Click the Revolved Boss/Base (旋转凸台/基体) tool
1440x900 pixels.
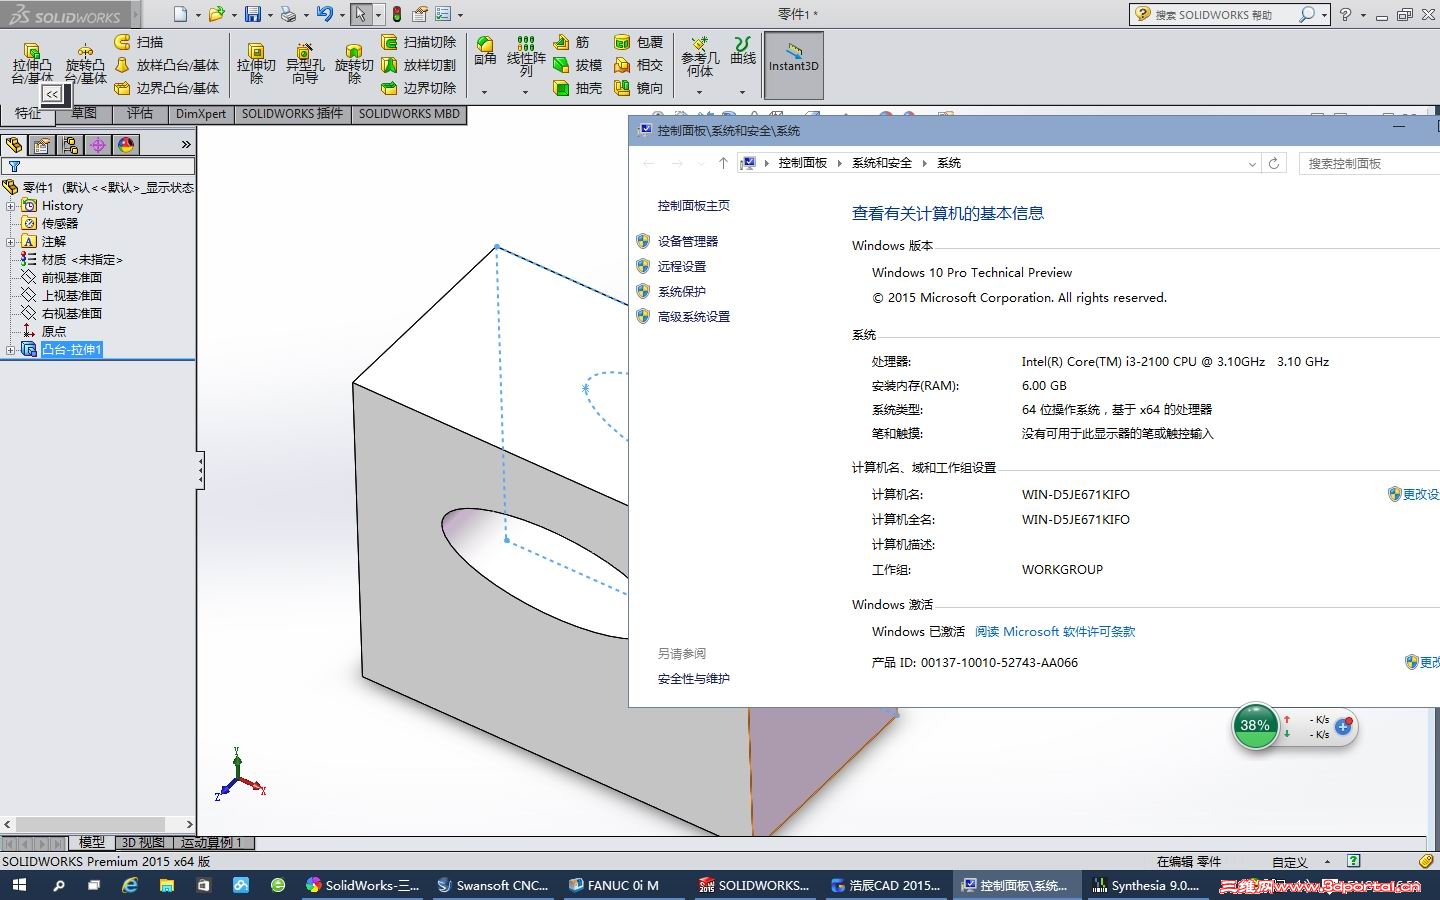coord(85,63)
